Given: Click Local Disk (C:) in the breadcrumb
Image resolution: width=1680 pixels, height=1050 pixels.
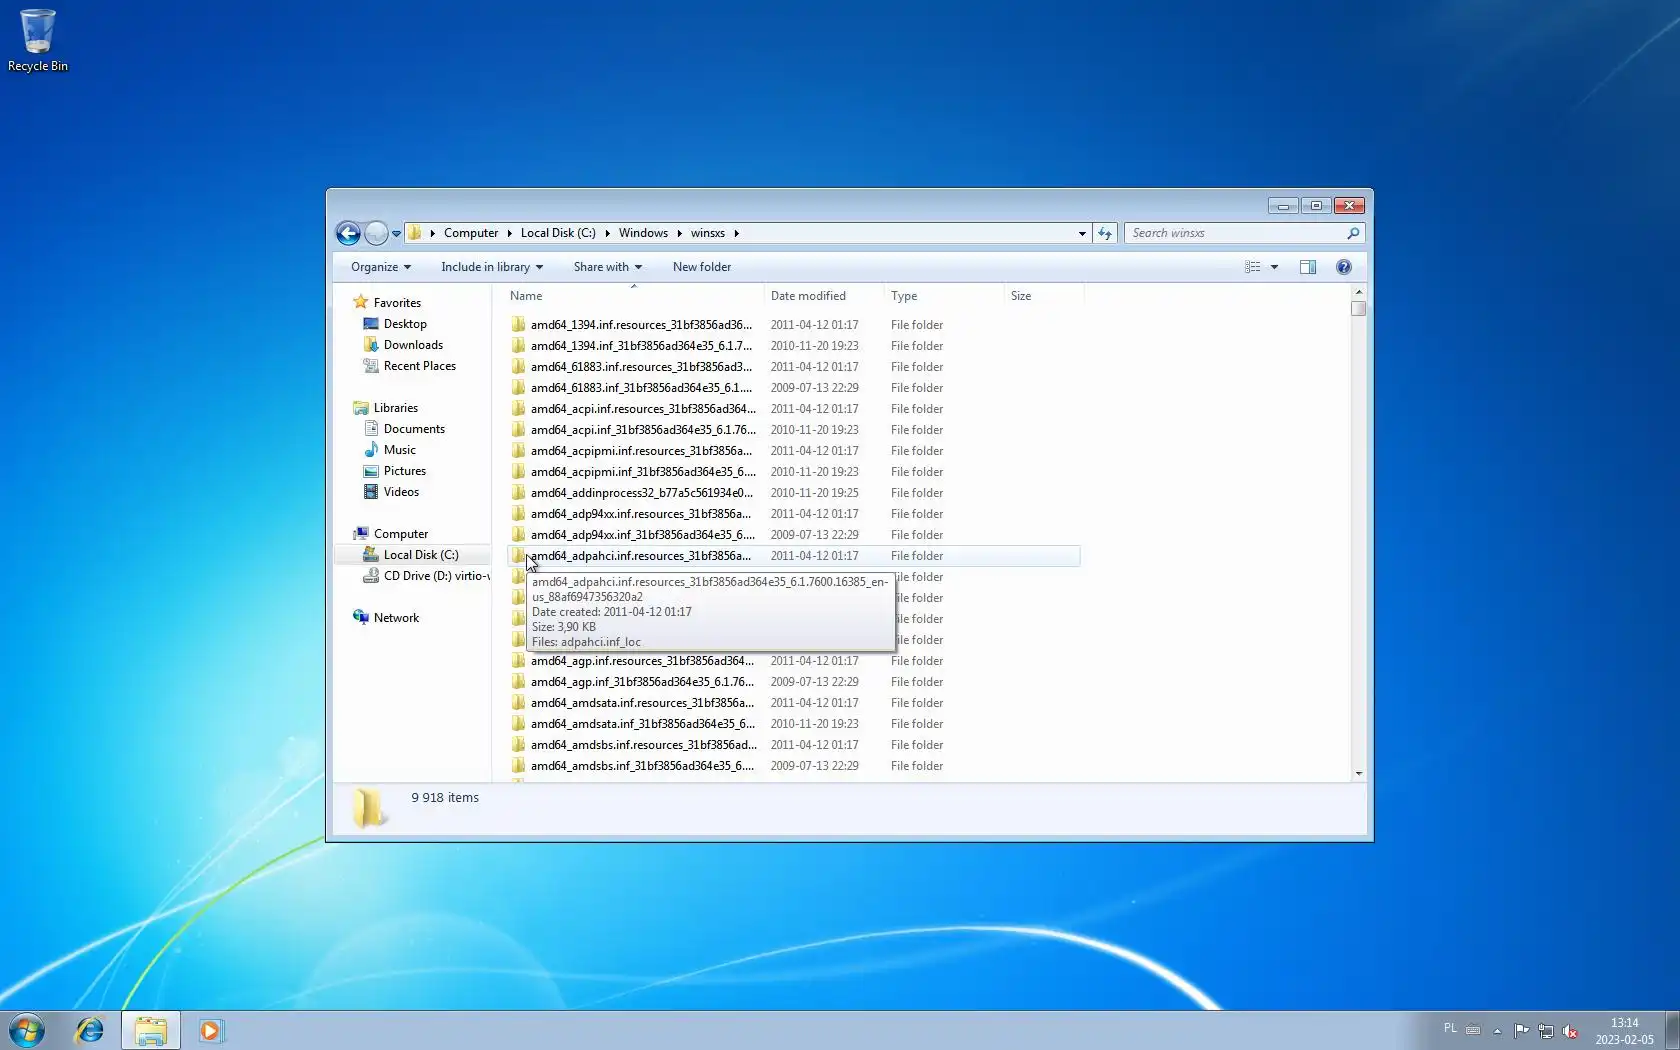Looking at the screenshot, I should click(558, 233).
